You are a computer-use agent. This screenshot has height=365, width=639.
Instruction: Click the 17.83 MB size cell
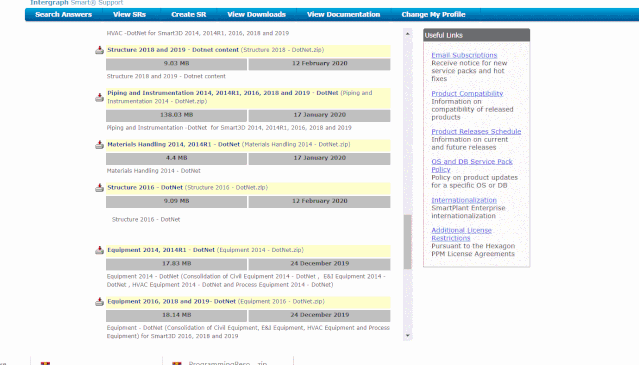pyautogui.click(x=176, y=264)
